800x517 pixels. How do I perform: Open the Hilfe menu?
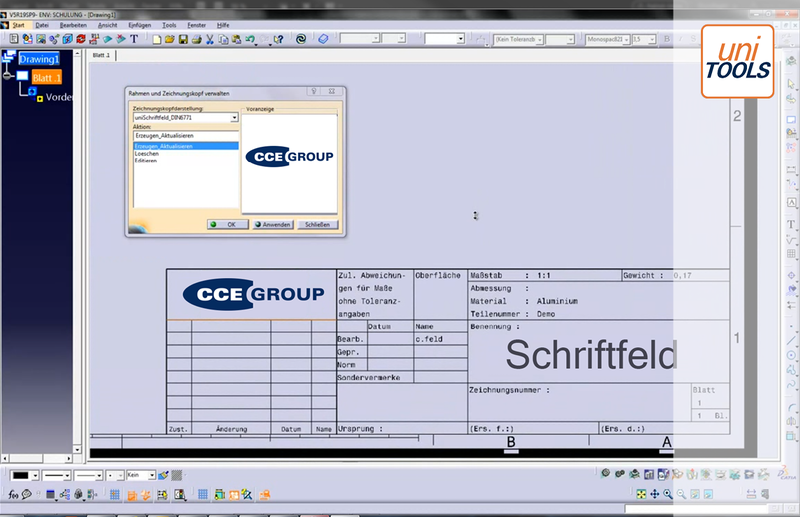tap(223, 25)
